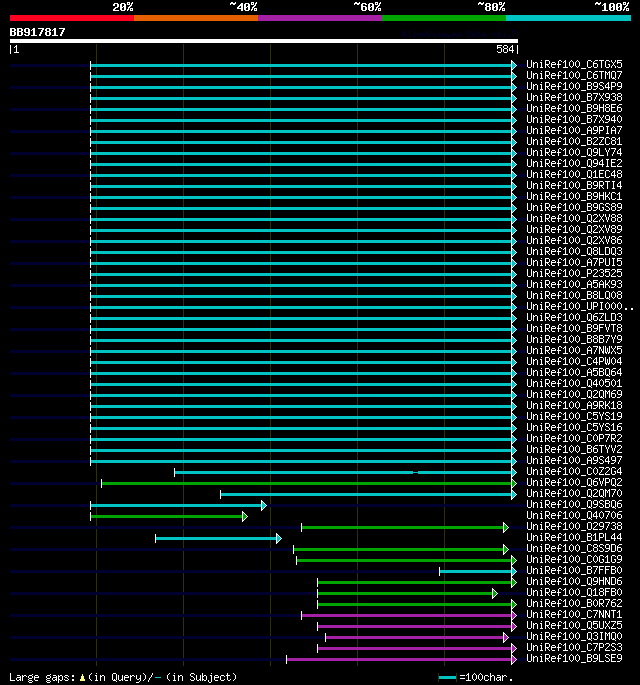Click the red 20% identity legend segment
This screenshot has width=640, height=685.
pyautogui.click(x=72, y=18)
